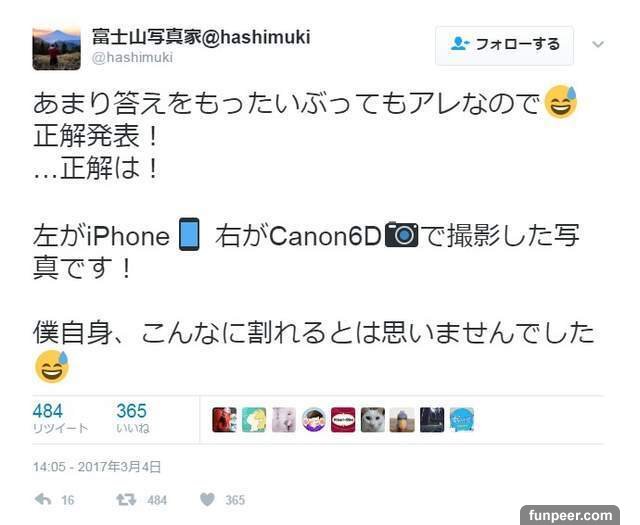Click the green cartoon liker avatar
The width and height of the screenshot is (640, 525).
click(x=254, y=420)
